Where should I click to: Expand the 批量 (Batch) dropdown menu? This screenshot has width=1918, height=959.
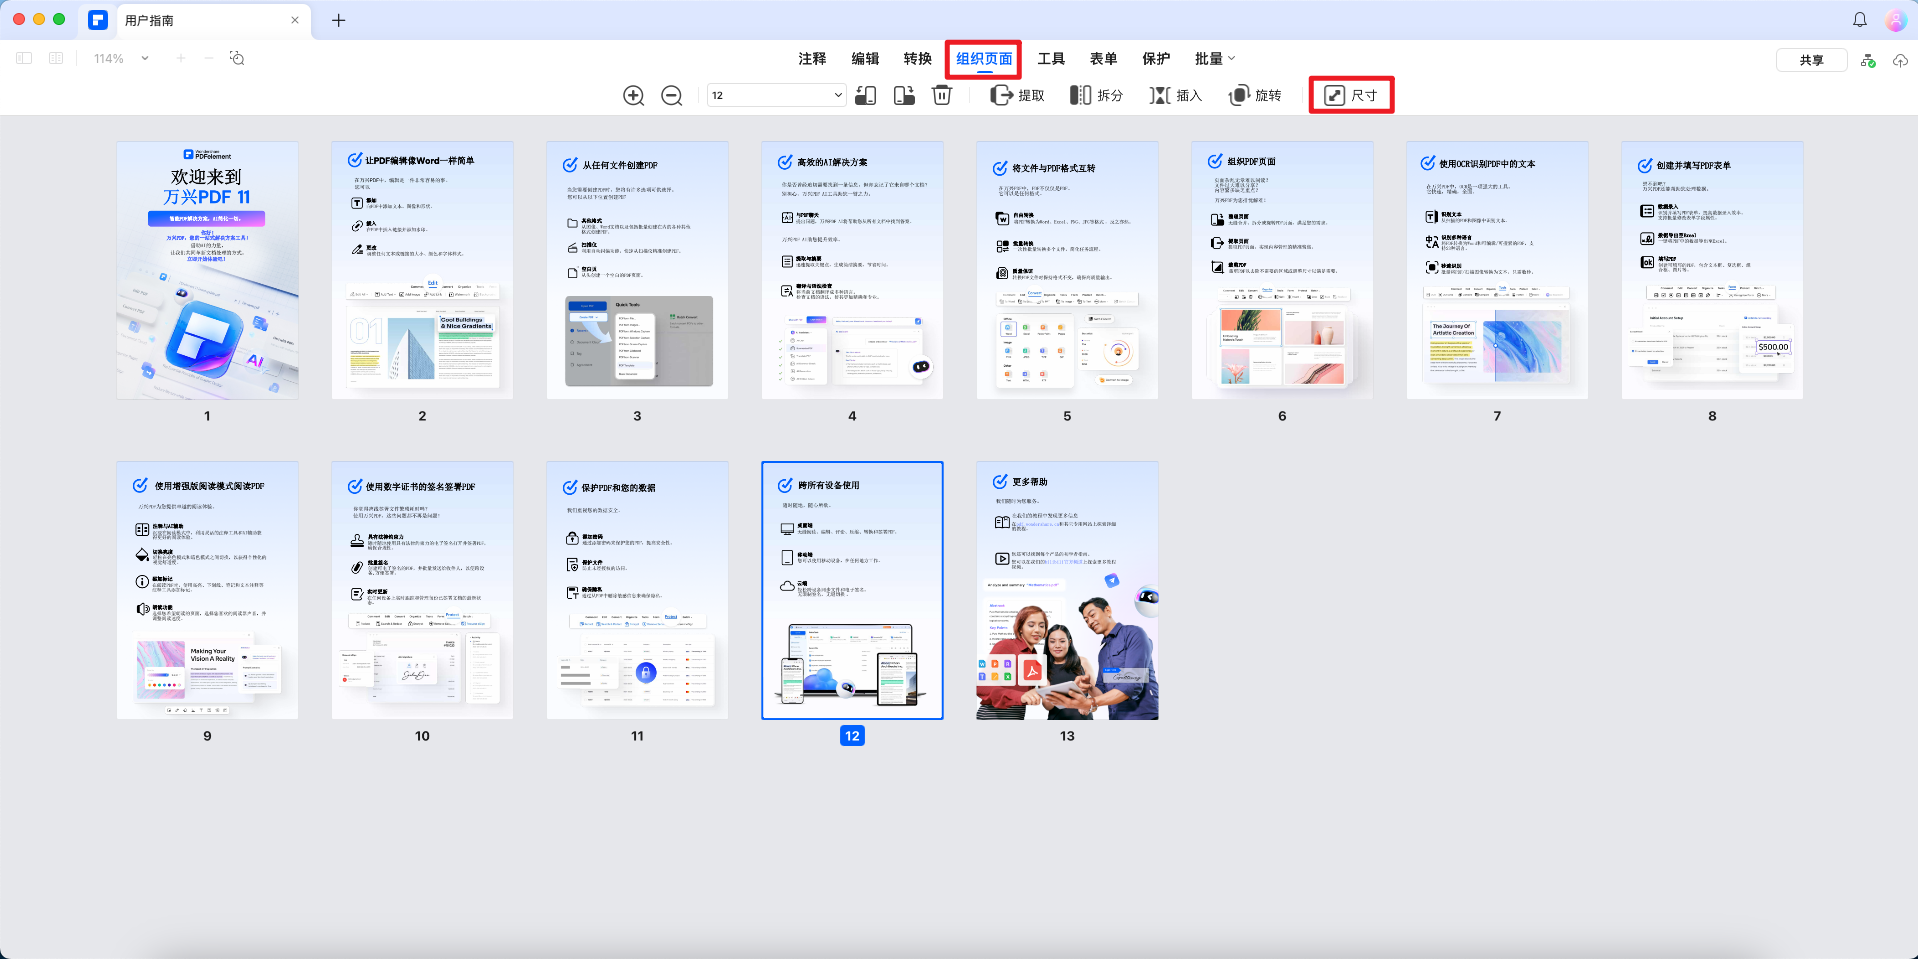click(x=1213, y=58)
